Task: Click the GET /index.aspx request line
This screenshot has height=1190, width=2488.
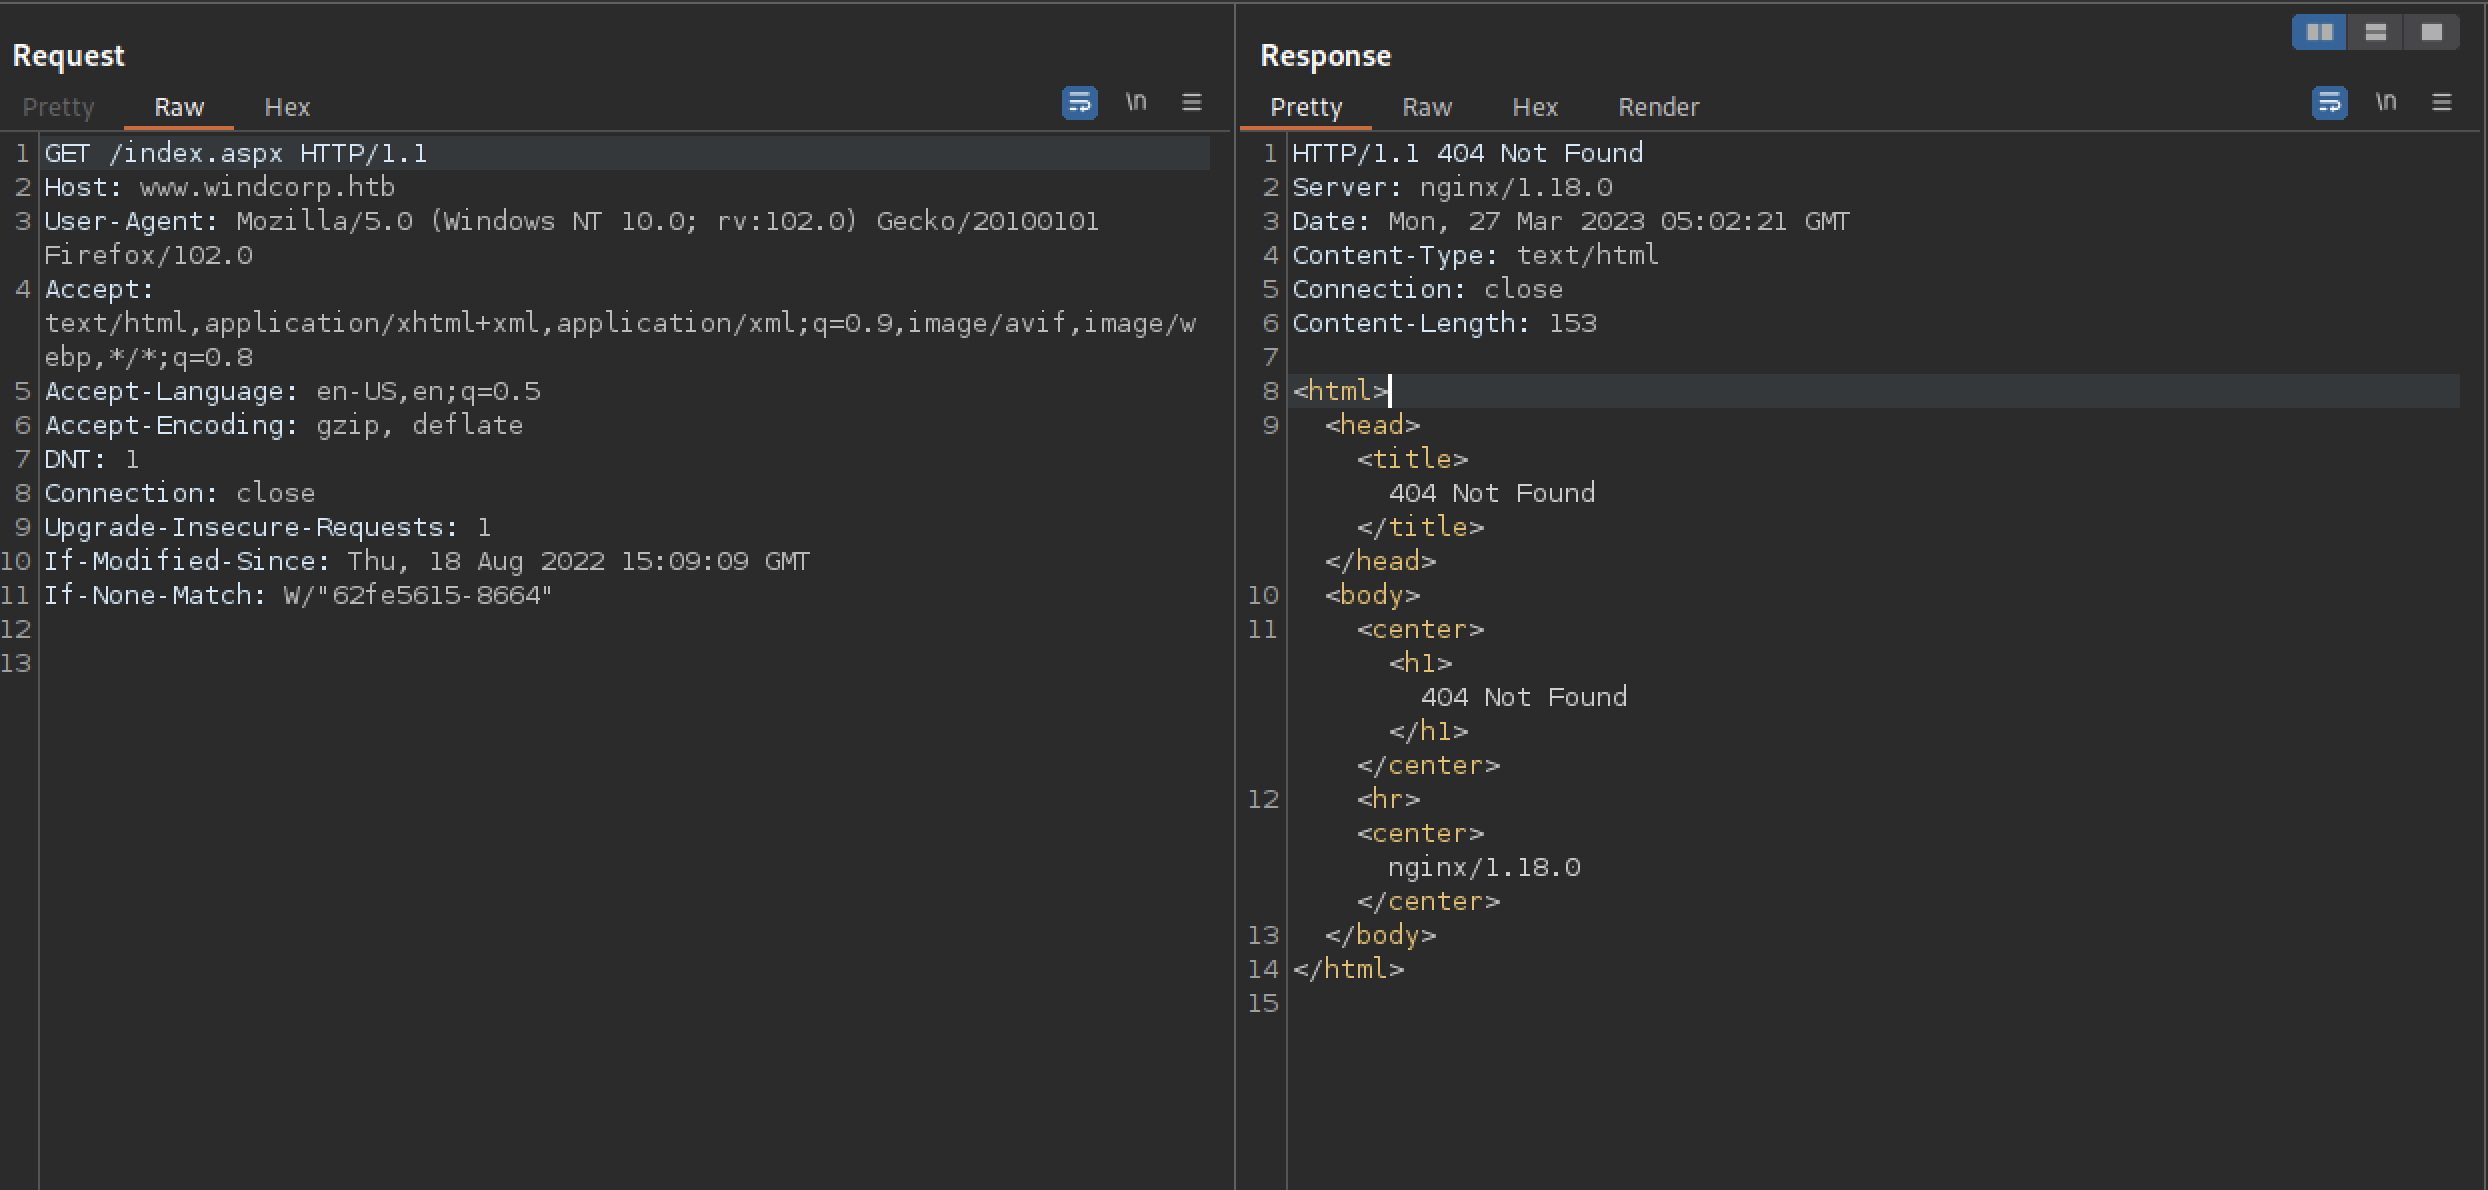Action: pyautogui.click(x=236, y=153)
